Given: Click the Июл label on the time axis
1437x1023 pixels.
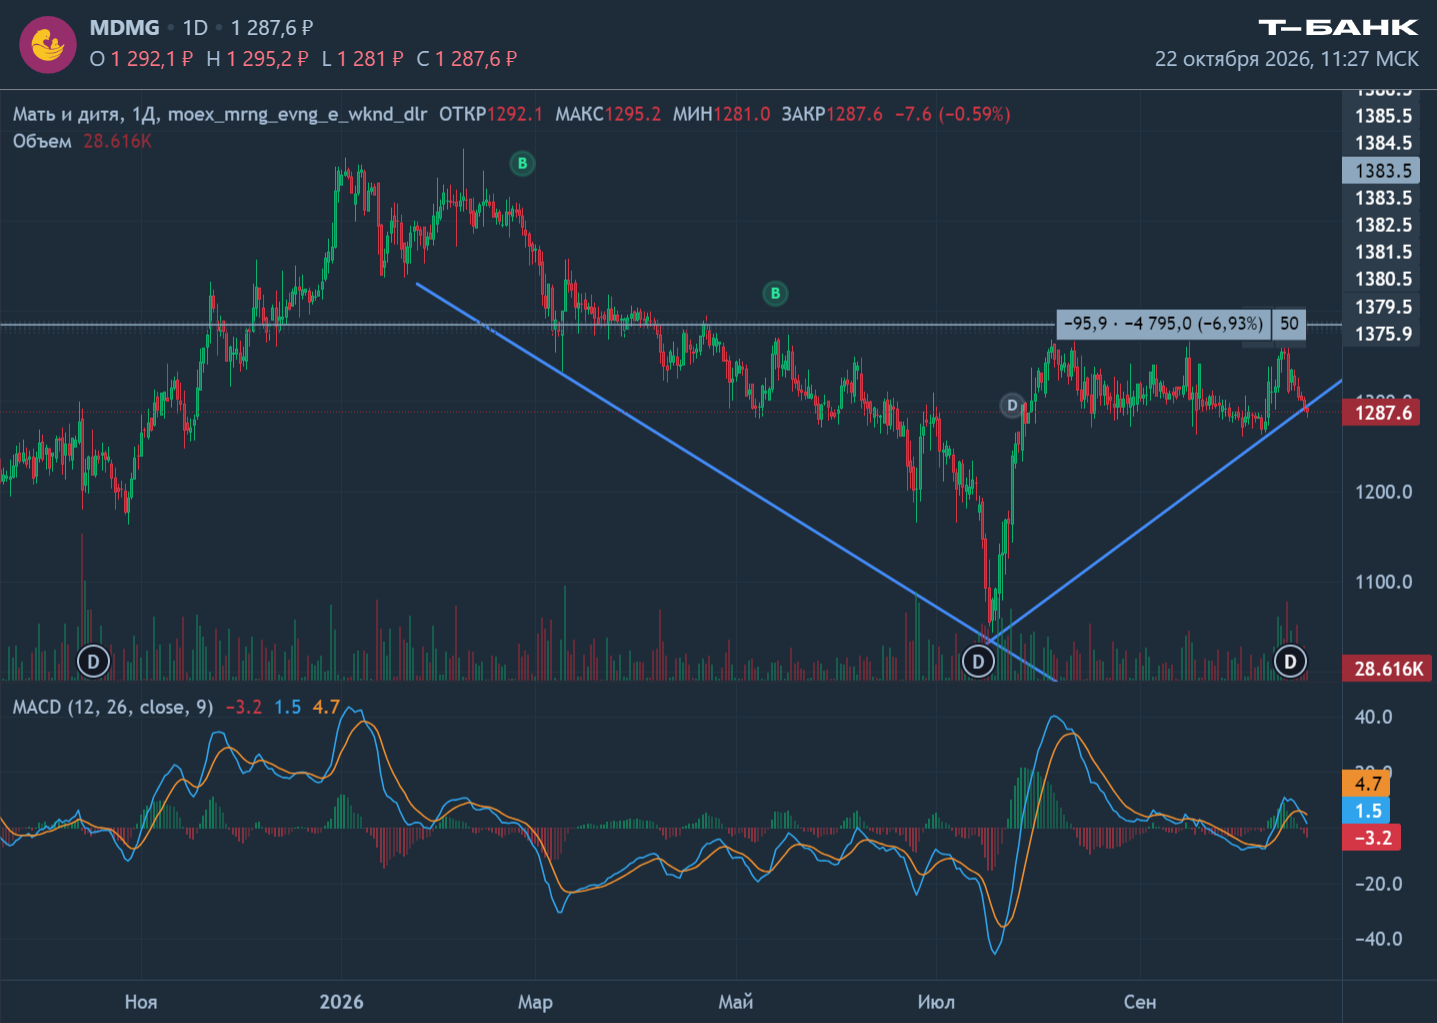Looking at the screenshot, I should [x=936, y=1002].
